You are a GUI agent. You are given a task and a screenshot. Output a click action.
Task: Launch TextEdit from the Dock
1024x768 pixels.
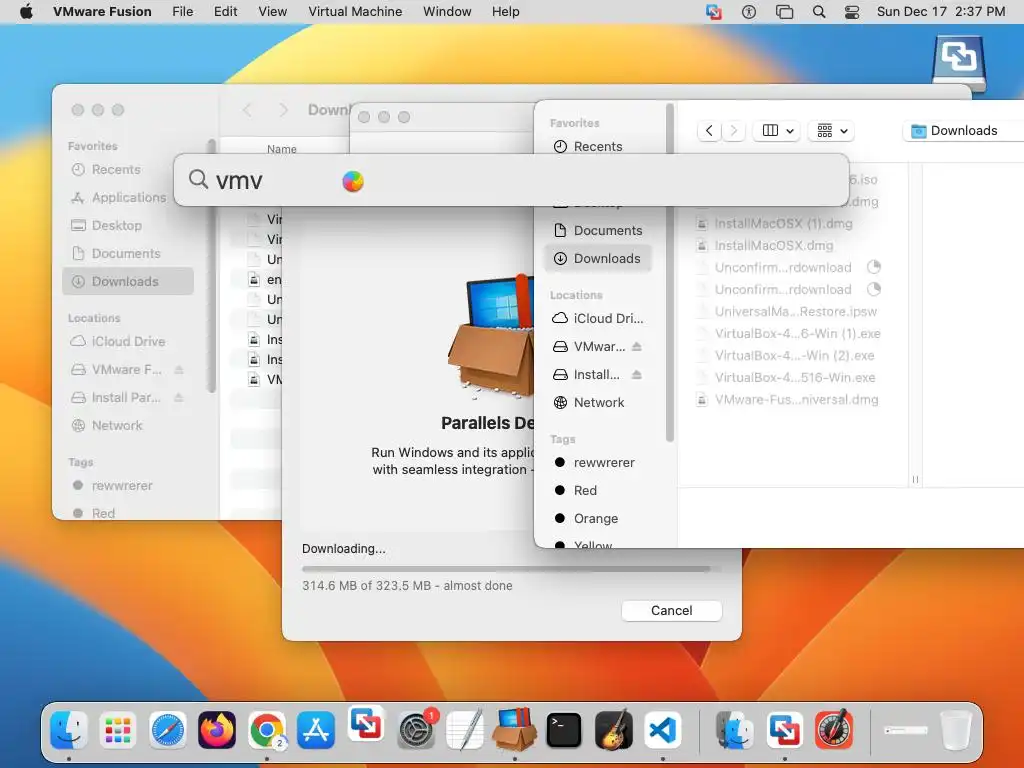coord(465,729)
